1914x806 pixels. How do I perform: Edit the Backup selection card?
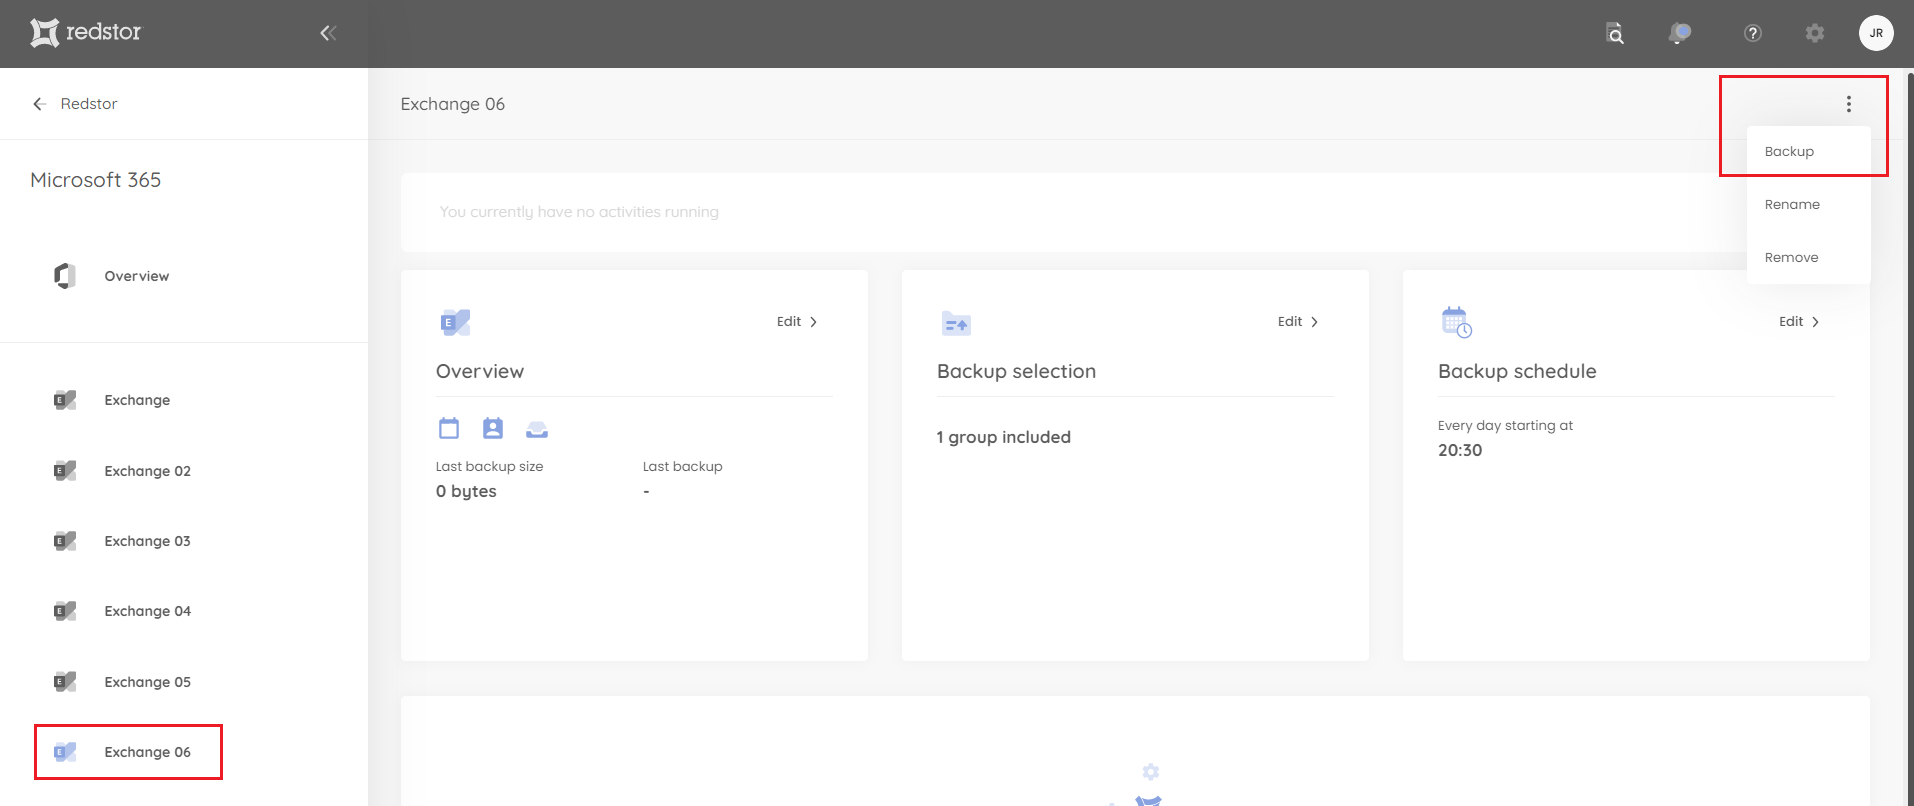pos(1298,322)
